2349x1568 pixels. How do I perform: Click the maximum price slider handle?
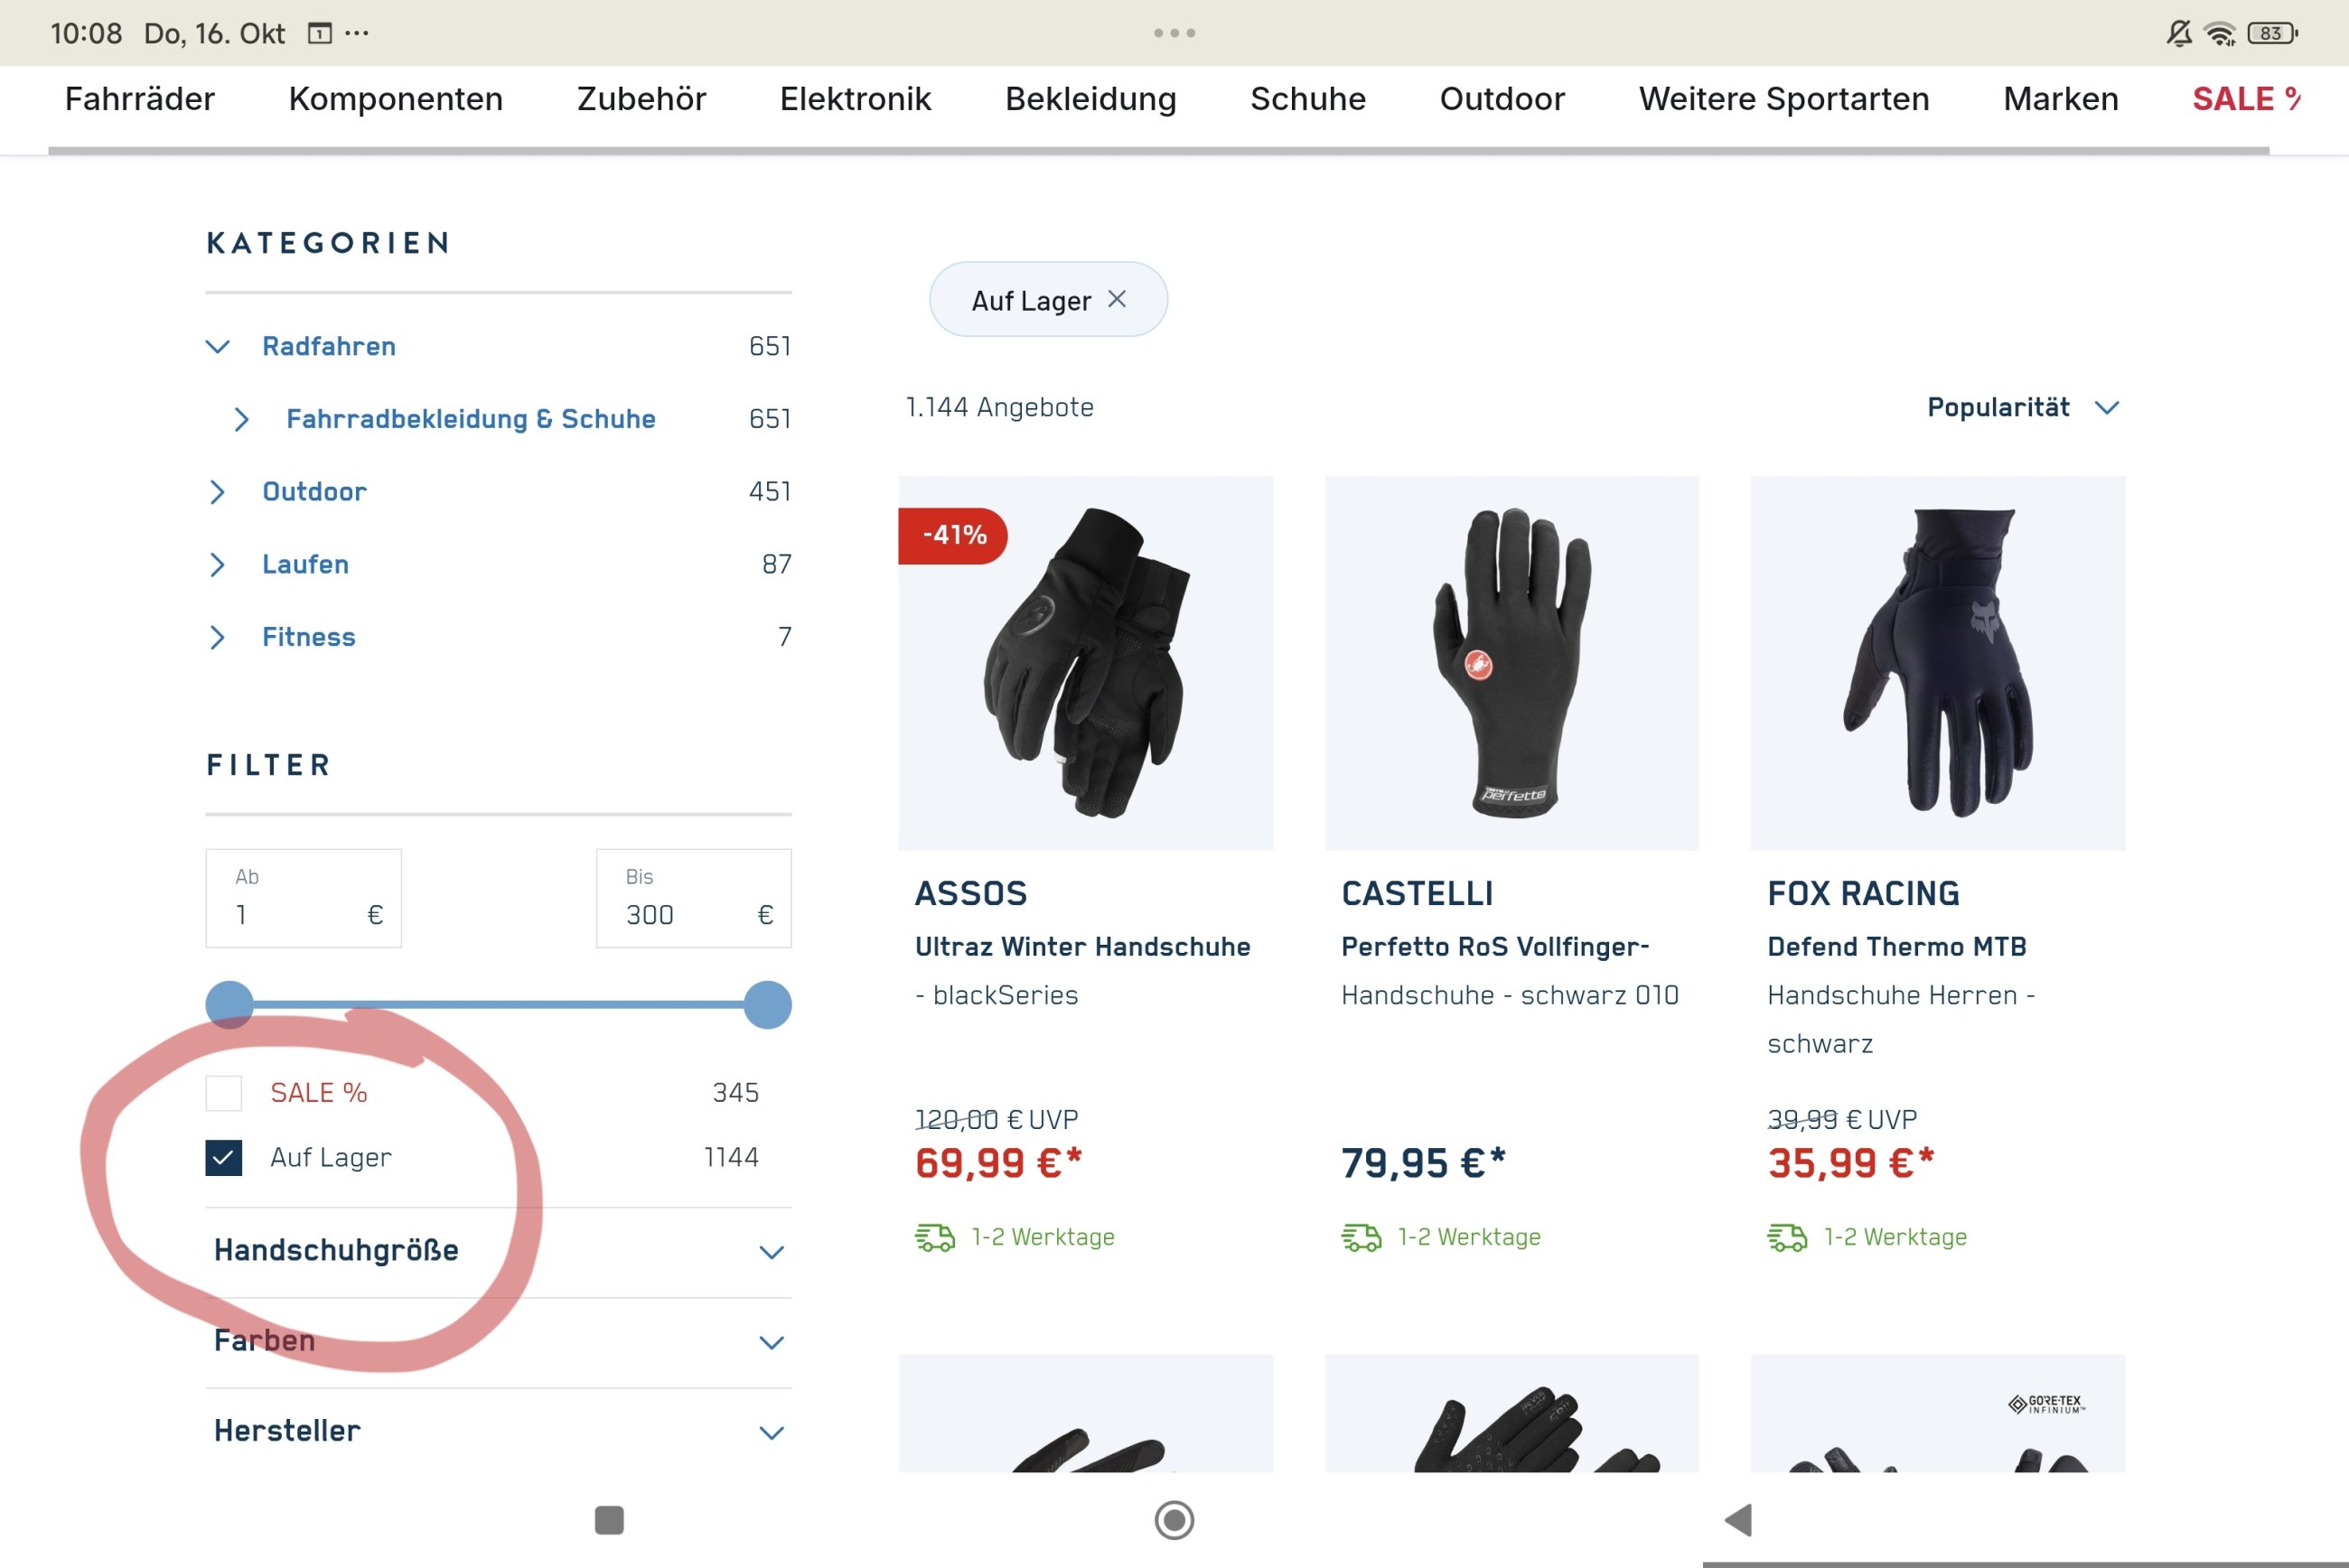click(768, 1004)
